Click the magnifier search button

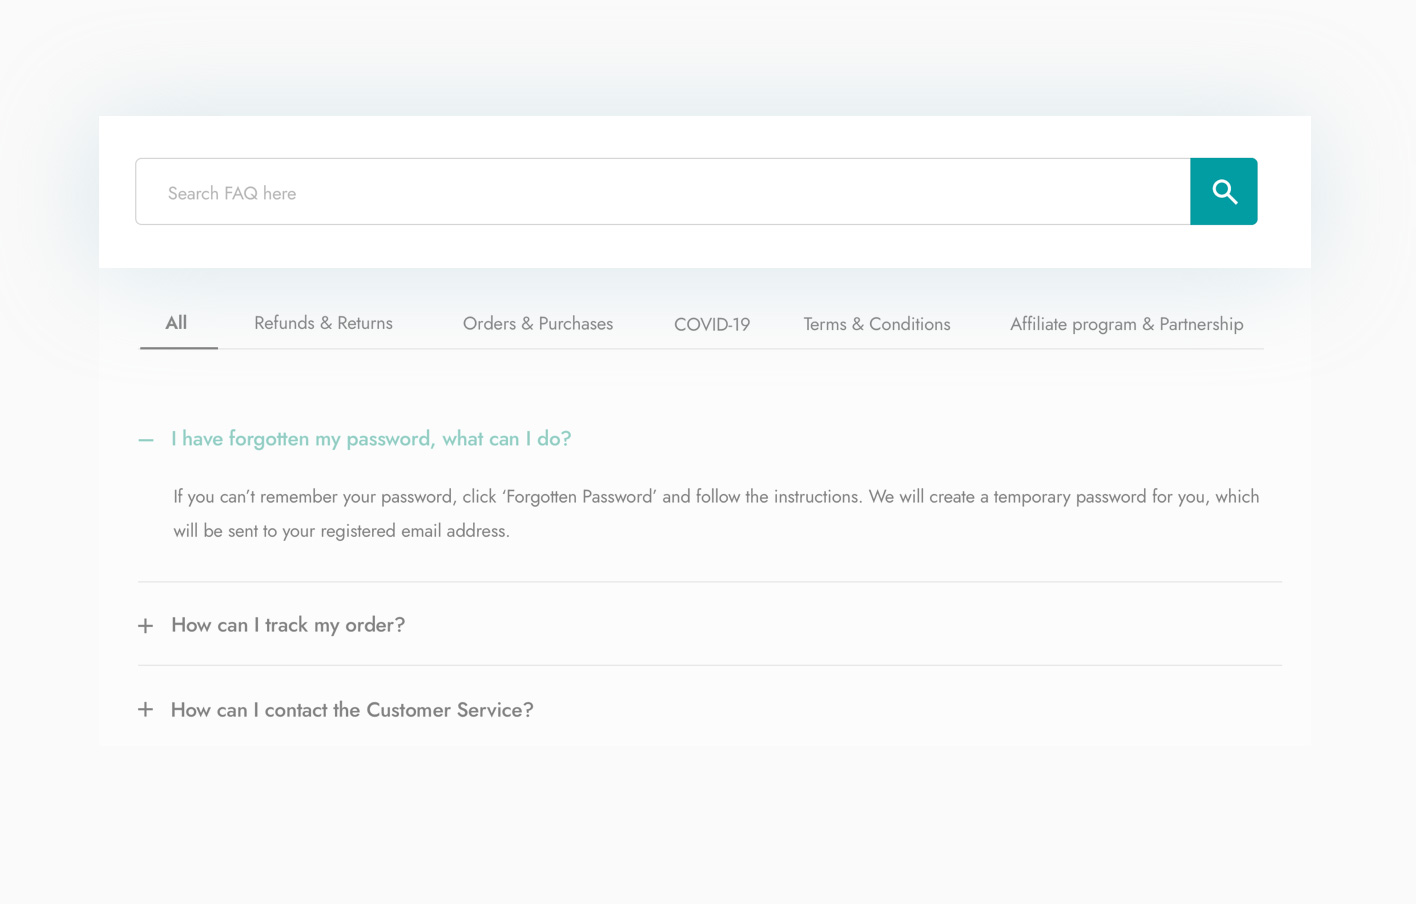(1223, 191)
